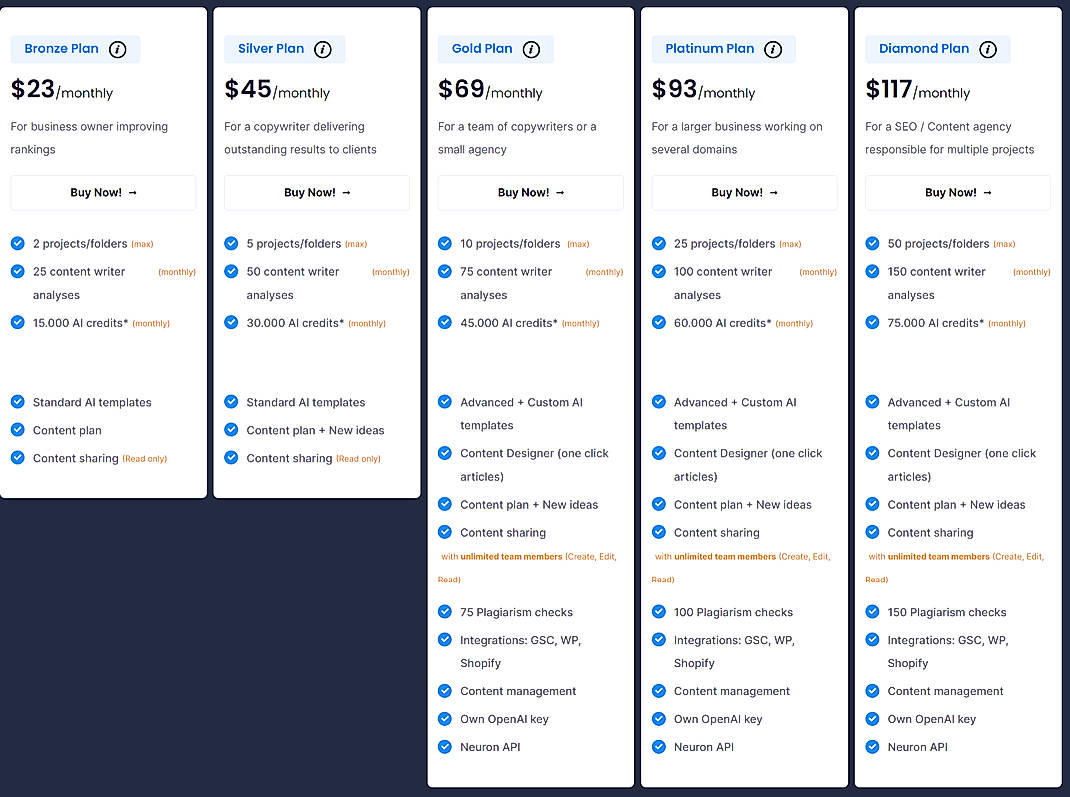Click Buy Now on the Gold Plan
The height and width of the screenshot is (797, 1070).
coord(530,192)
